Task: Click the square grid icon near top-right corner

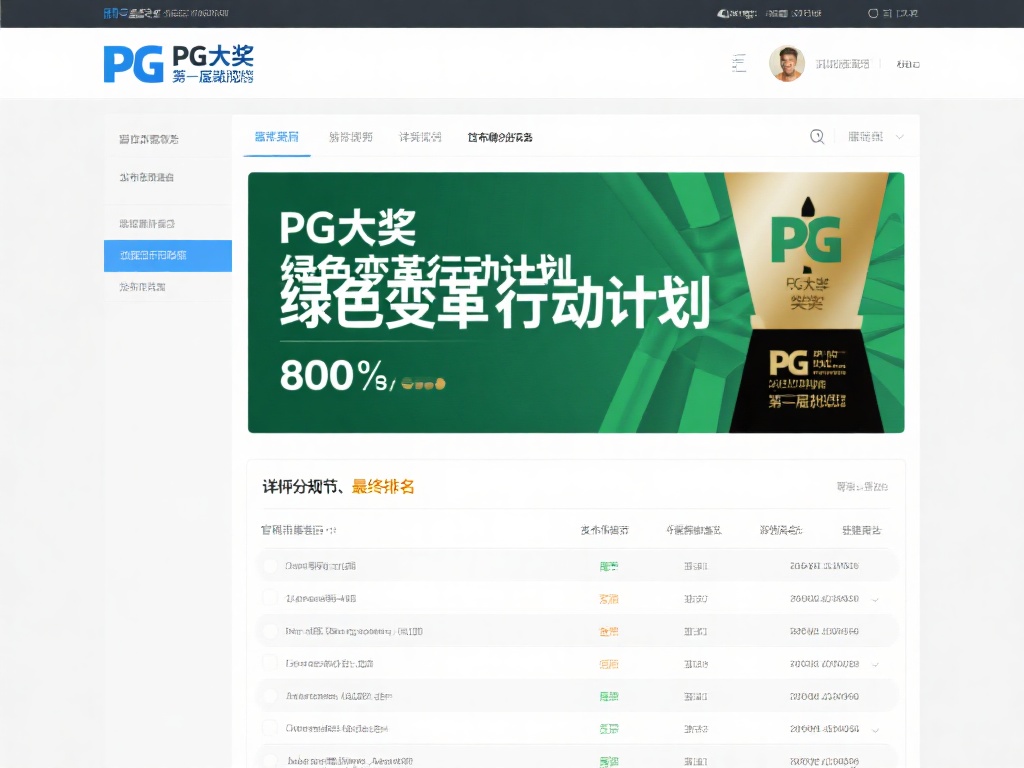Action: pos(885,13)
